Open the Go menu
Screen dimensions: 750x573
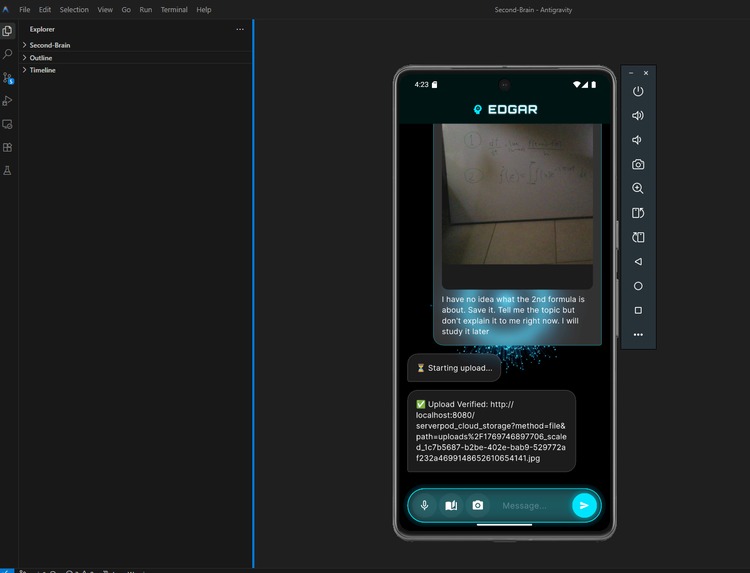tap(126, 10)
